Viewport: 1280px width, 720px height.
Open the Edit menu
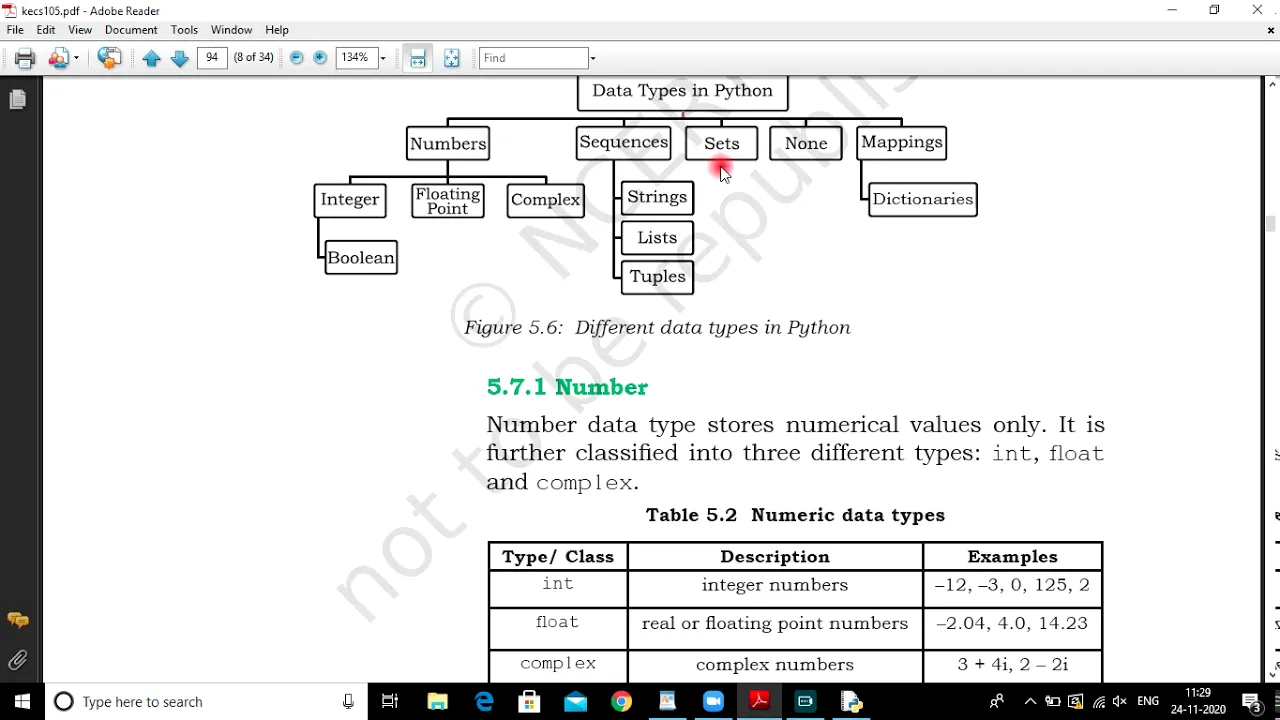pos(46,30)
